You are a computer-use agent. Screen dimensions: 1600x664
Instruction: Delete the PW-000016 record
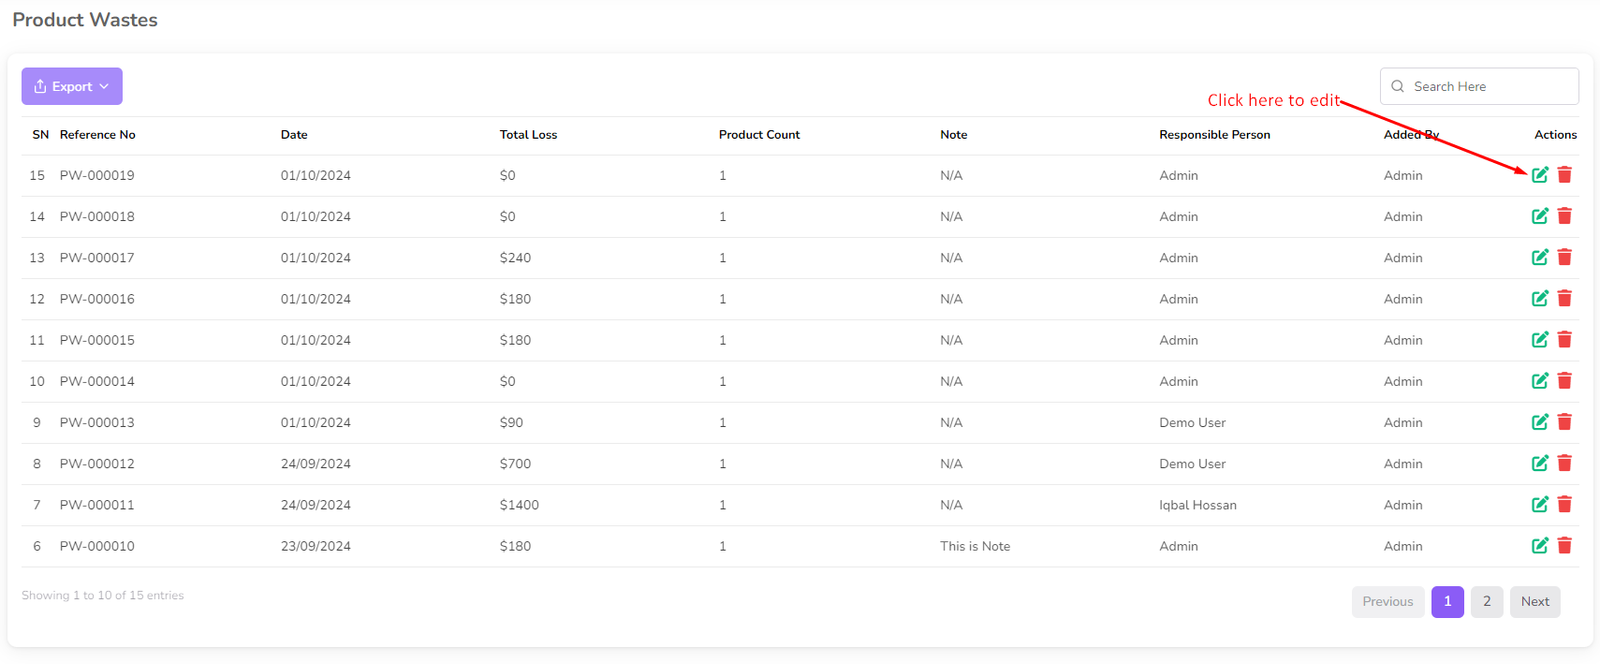1564,298
